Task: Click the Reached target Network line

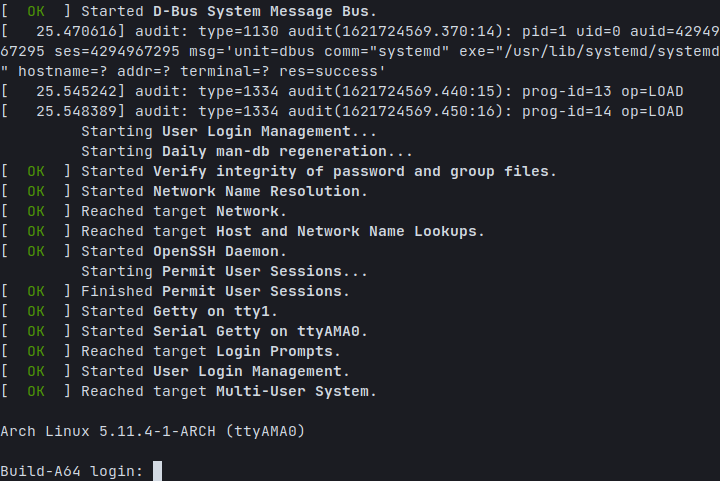Action: pyautogui.click(x=144, y=212)
